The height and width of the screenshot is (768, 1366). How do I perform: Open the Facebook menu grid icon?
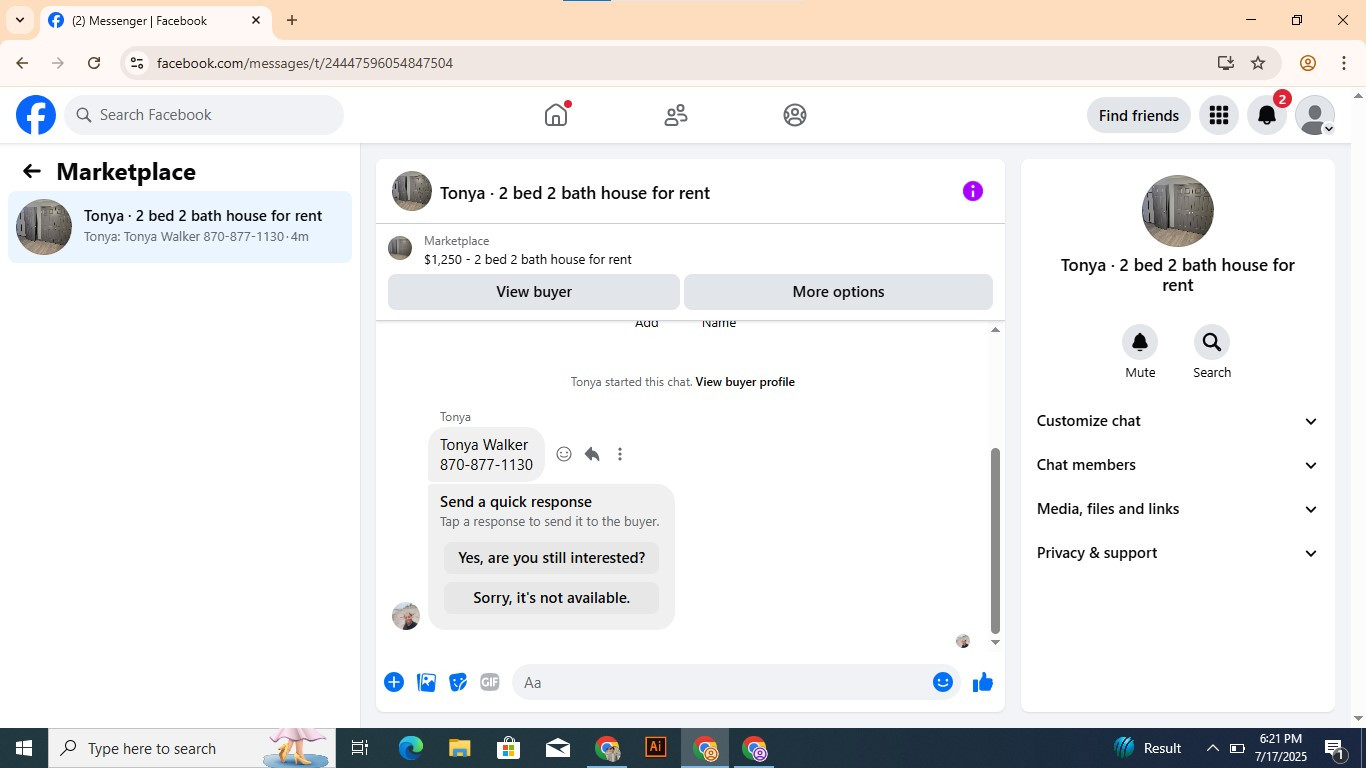coord(1218,115)
